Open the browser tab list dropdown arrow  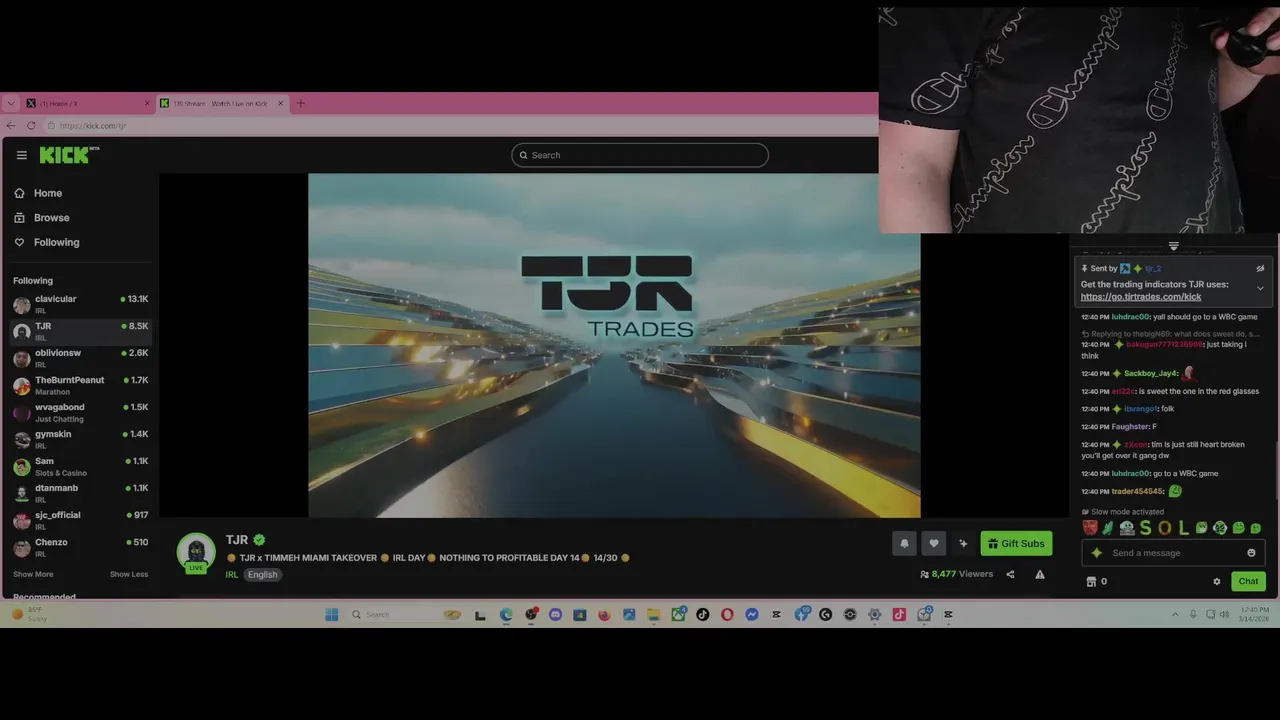click(x=10, y=103)
